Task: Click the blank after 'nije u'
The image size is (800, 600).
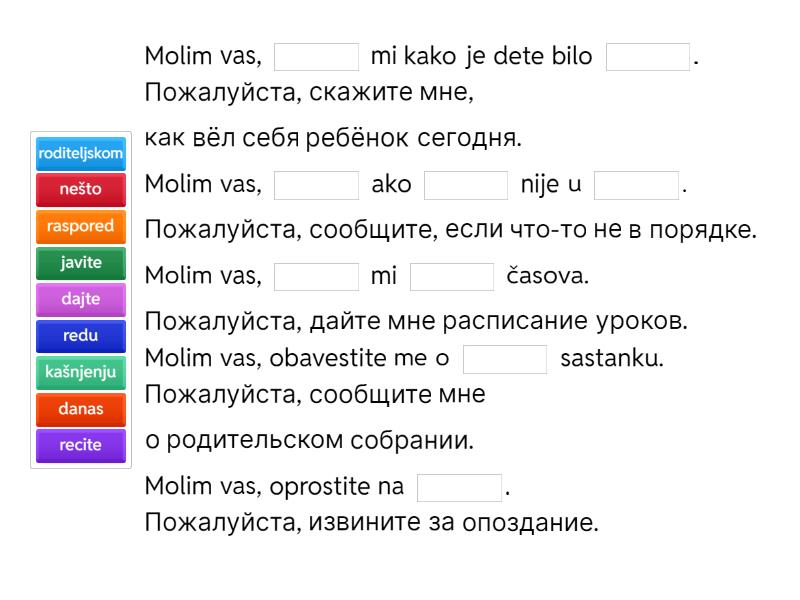Action: [636, 186]
